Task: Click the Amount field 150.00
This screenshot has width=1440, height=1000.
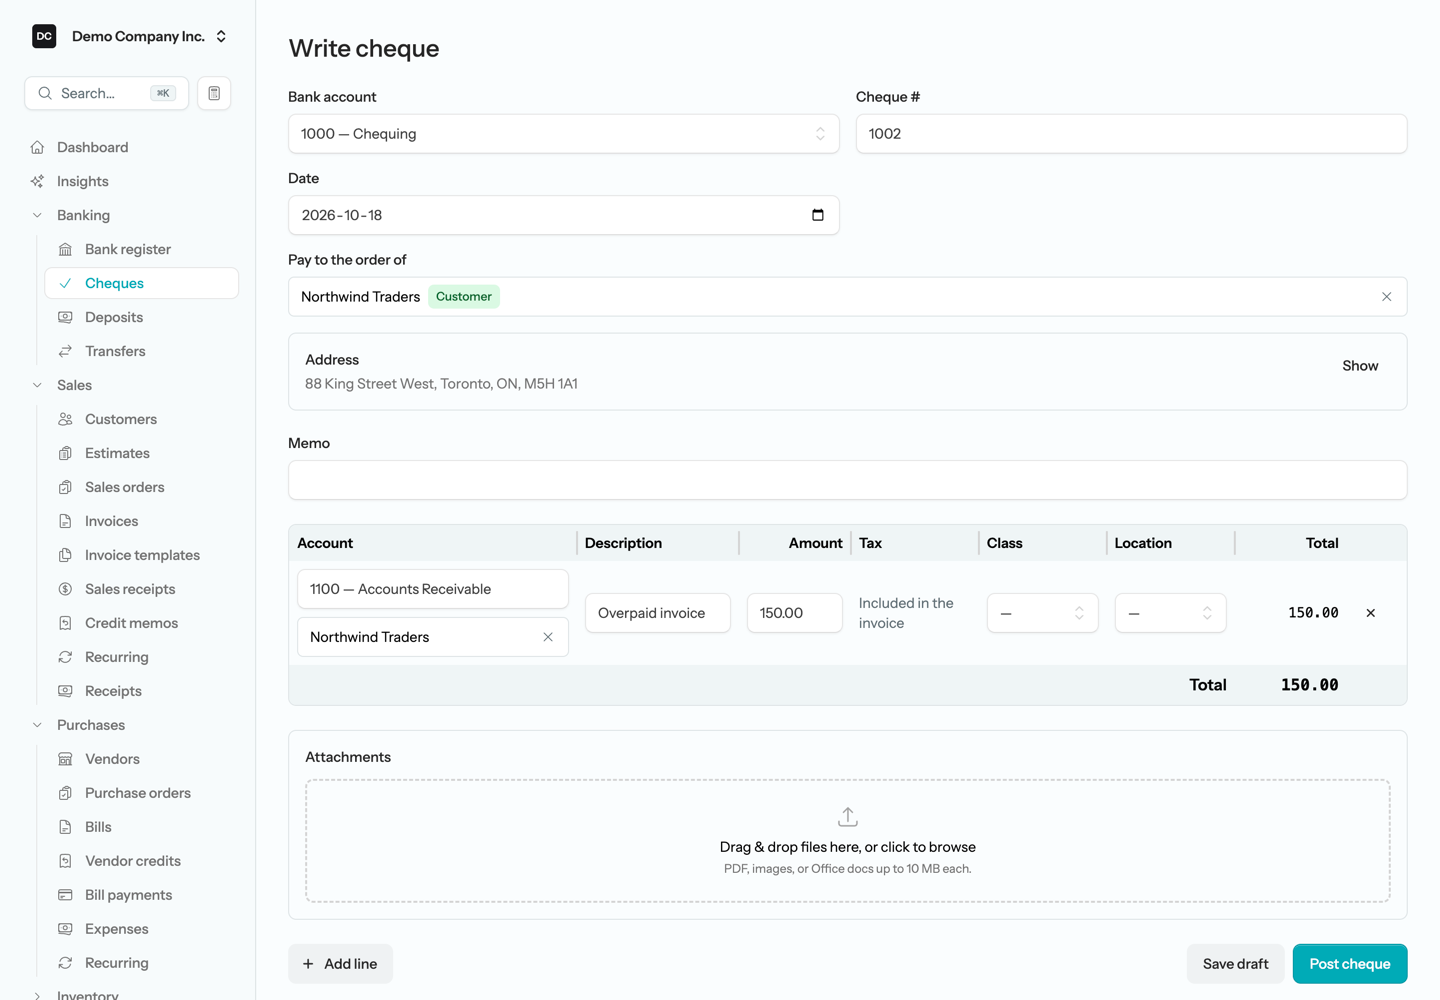Action: (x=795, y=613)
